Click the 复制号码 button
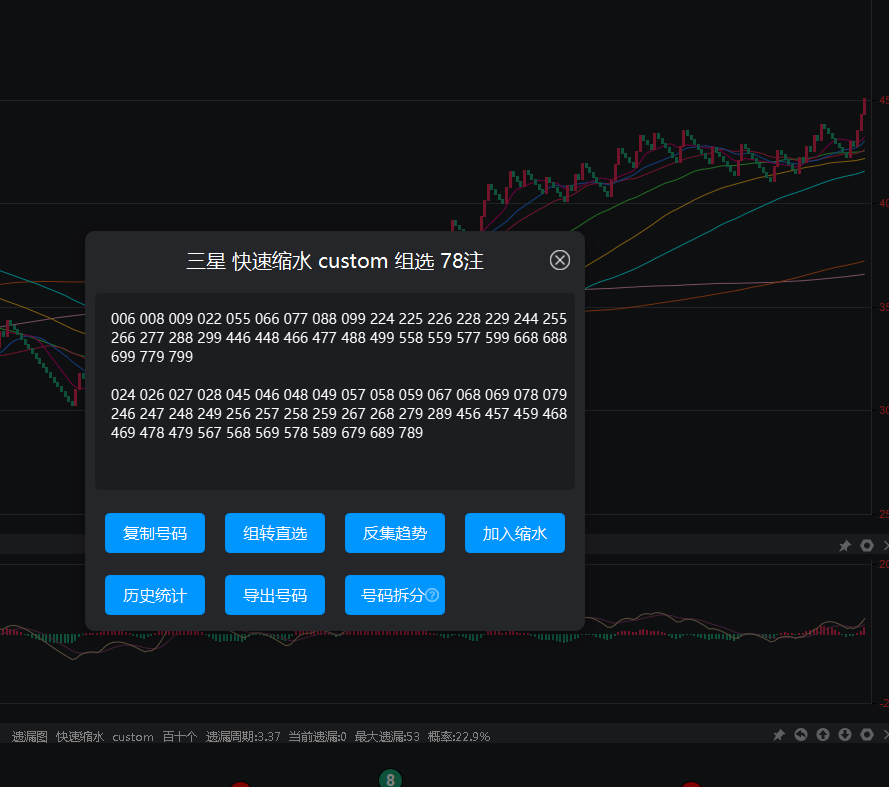 coord(155,533)
